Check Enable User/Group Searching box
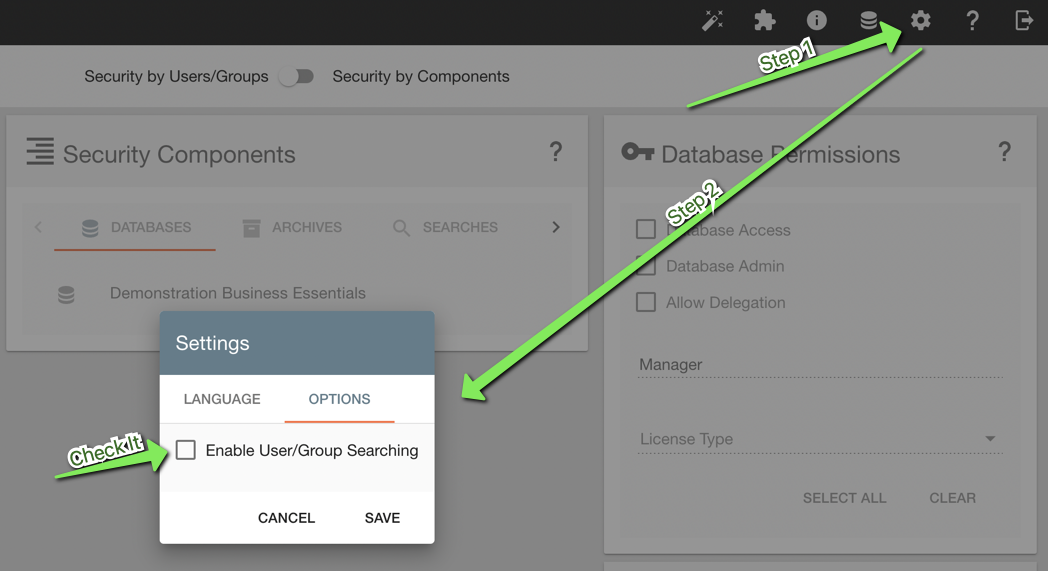 pyautogui.click(x=186, y=450)
